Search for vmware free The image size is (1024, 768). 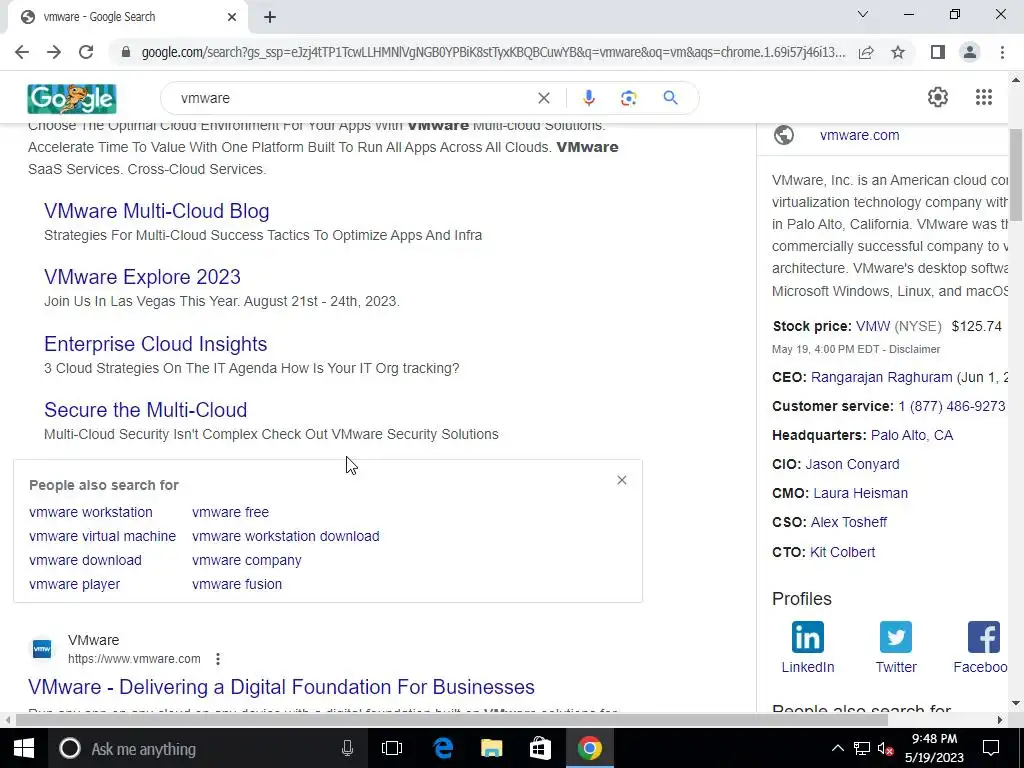tap(231, 512)
